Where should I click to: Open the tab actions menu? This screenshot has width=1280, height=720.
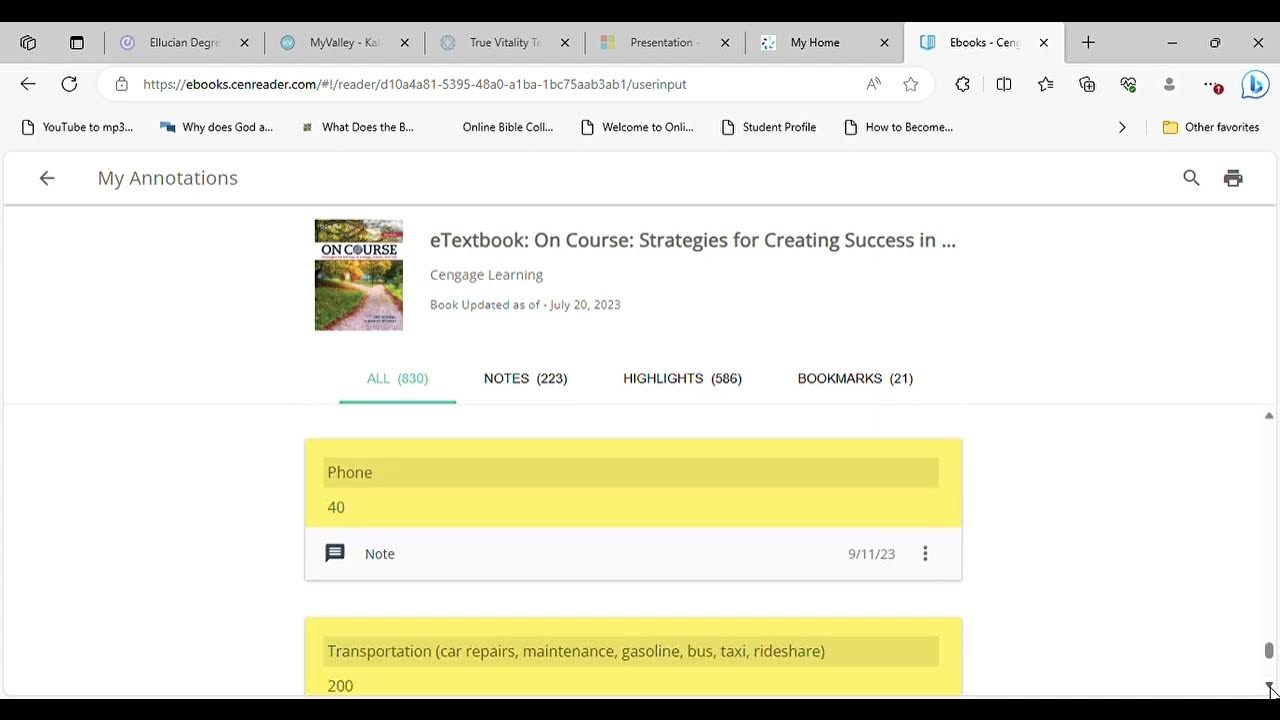click(x=77, y=43)
